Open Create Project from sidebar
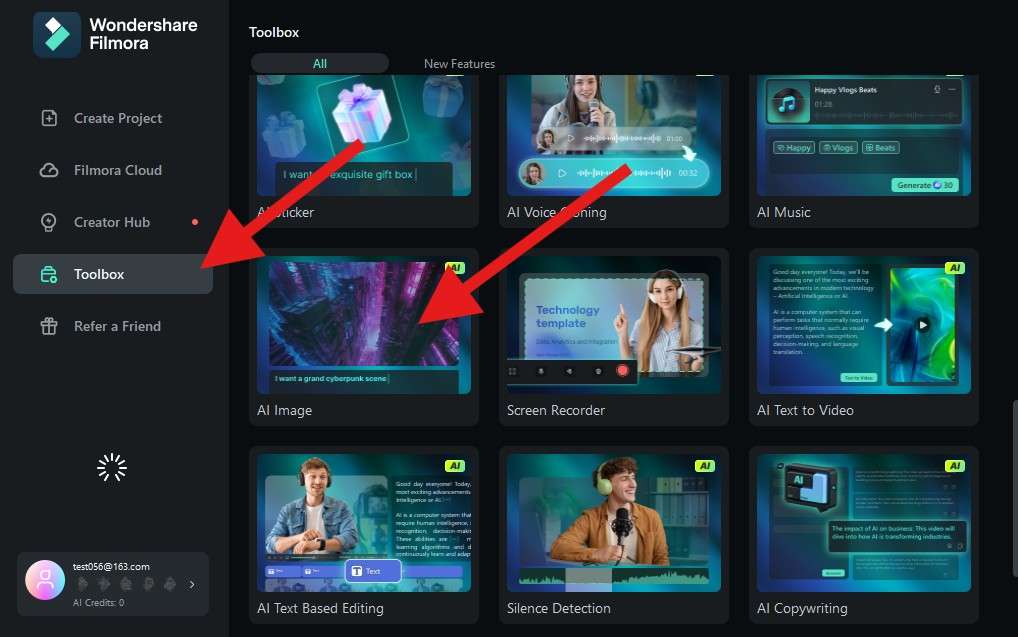The width and height of the screenshot is (1018, 637). pos(113,118)
